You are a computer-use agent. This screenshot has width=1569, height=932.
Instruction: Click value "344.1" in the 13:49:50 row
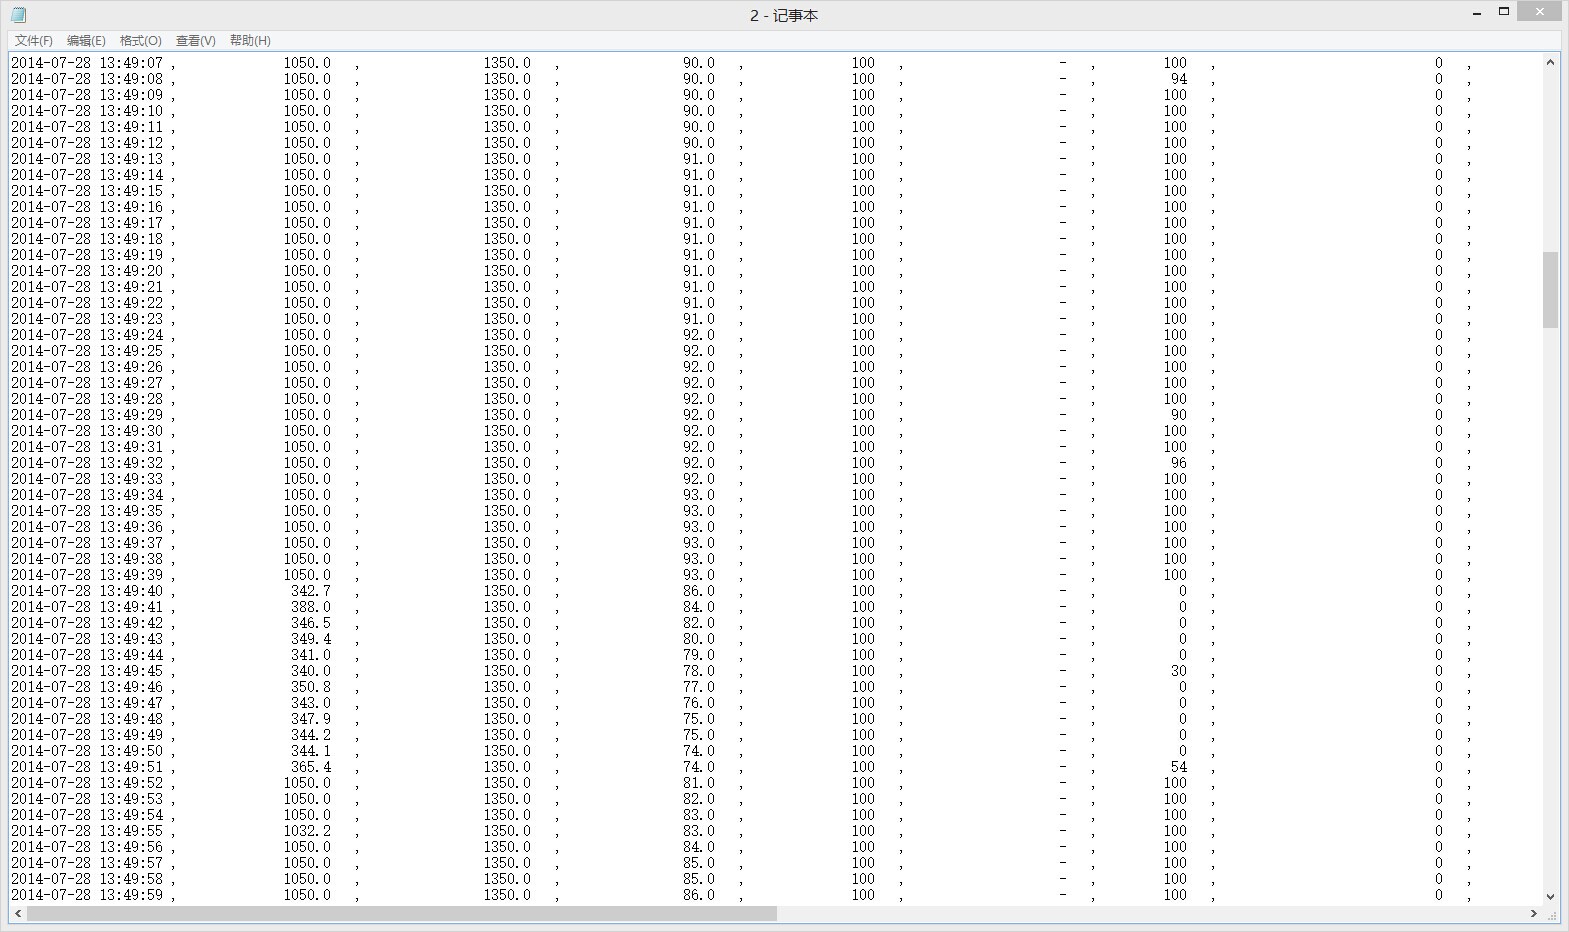pyautogui.click(x=311, y=751)
